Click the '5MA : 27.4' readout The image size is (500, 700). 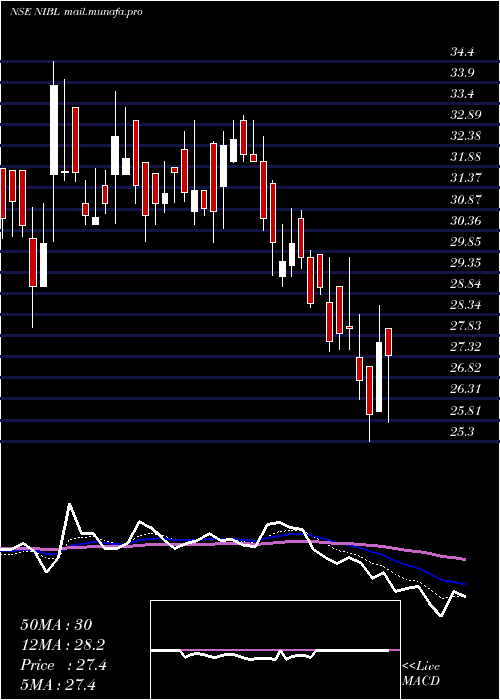coord(59,685)
